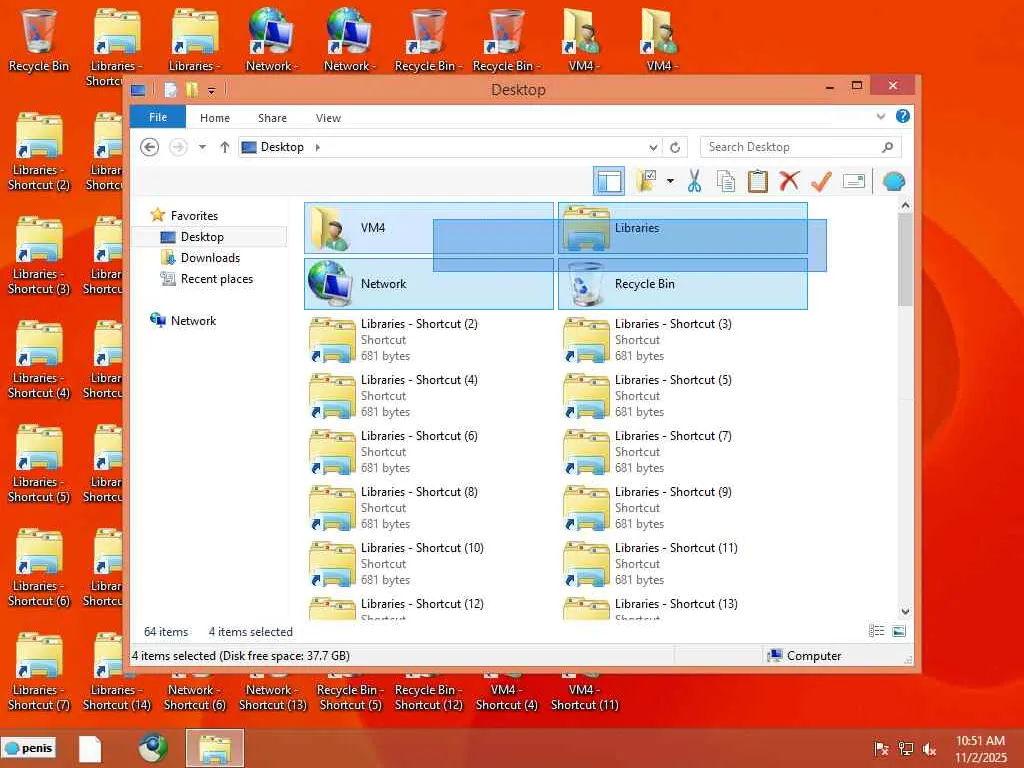1024x768 pixels.
Task: Select the Libraries item in Explorer
Action: click(682, 228)
